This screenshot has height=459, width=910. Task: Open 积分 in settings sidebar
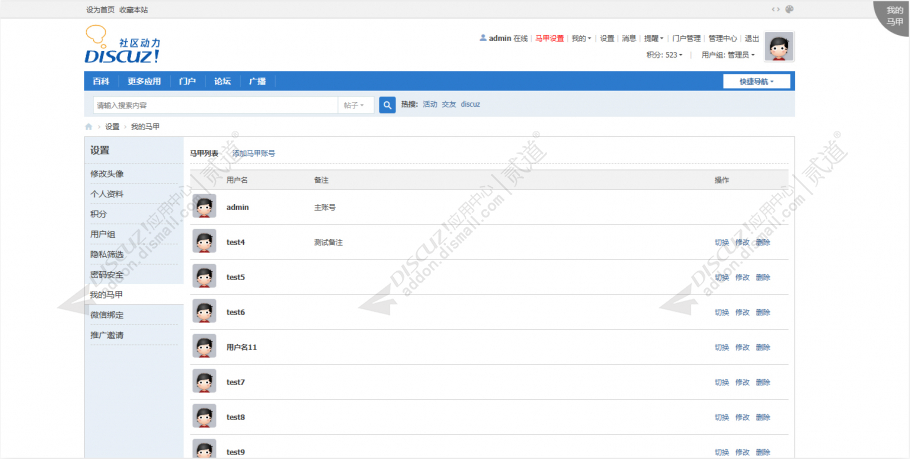99,214
